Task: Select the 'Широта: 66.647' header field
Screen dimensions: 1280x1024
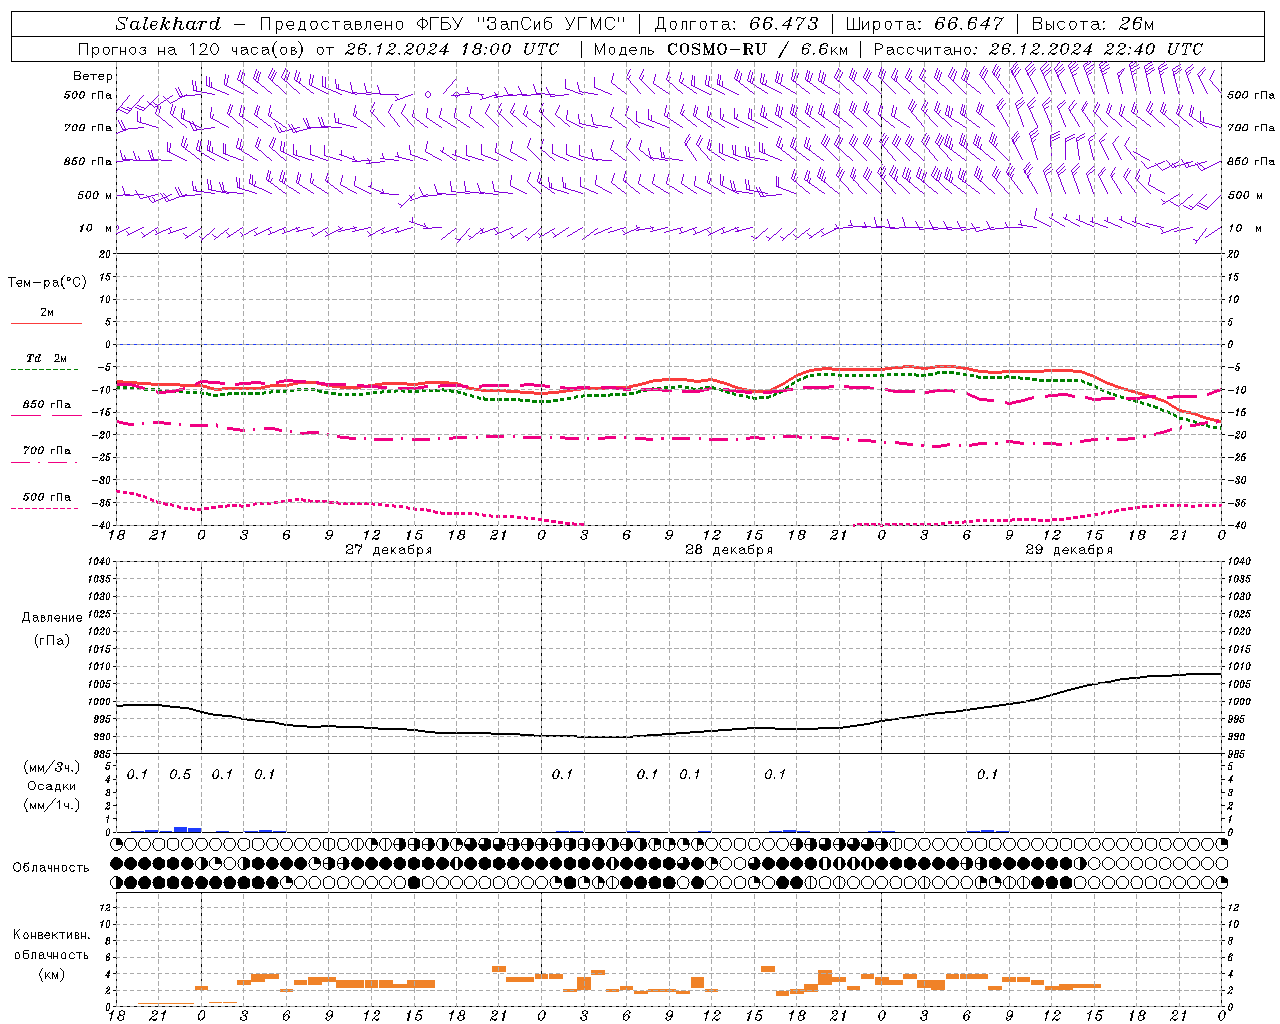Action: [x=923, y=24]
